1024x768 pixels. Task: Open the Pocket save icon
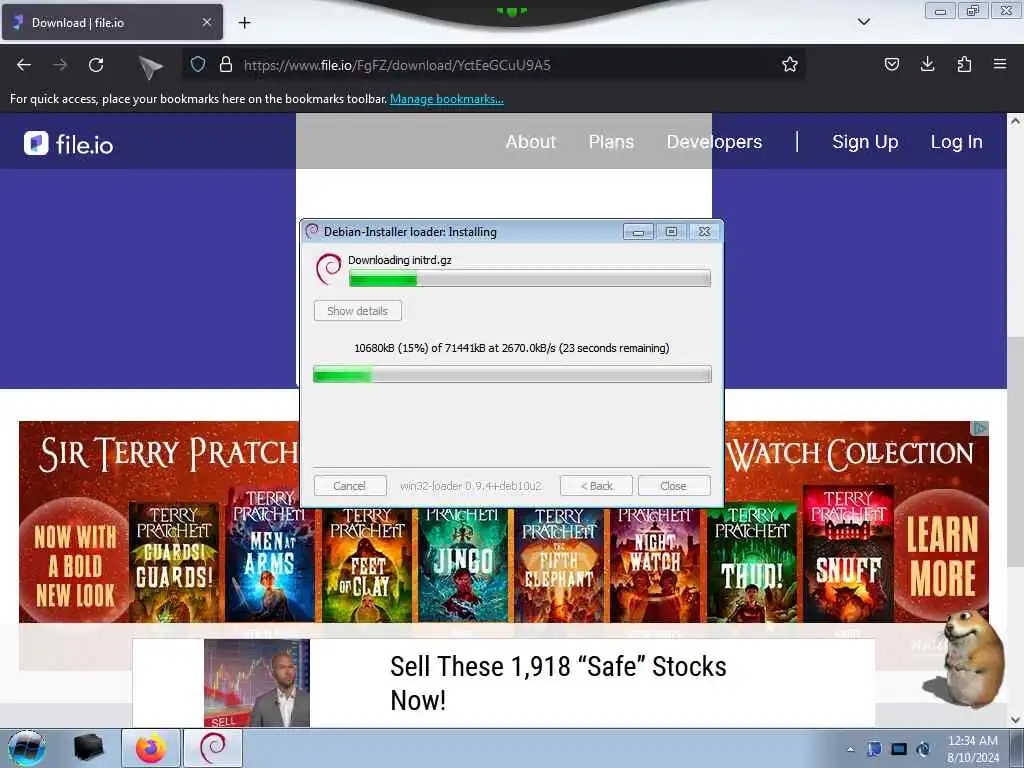pos(891,64)
